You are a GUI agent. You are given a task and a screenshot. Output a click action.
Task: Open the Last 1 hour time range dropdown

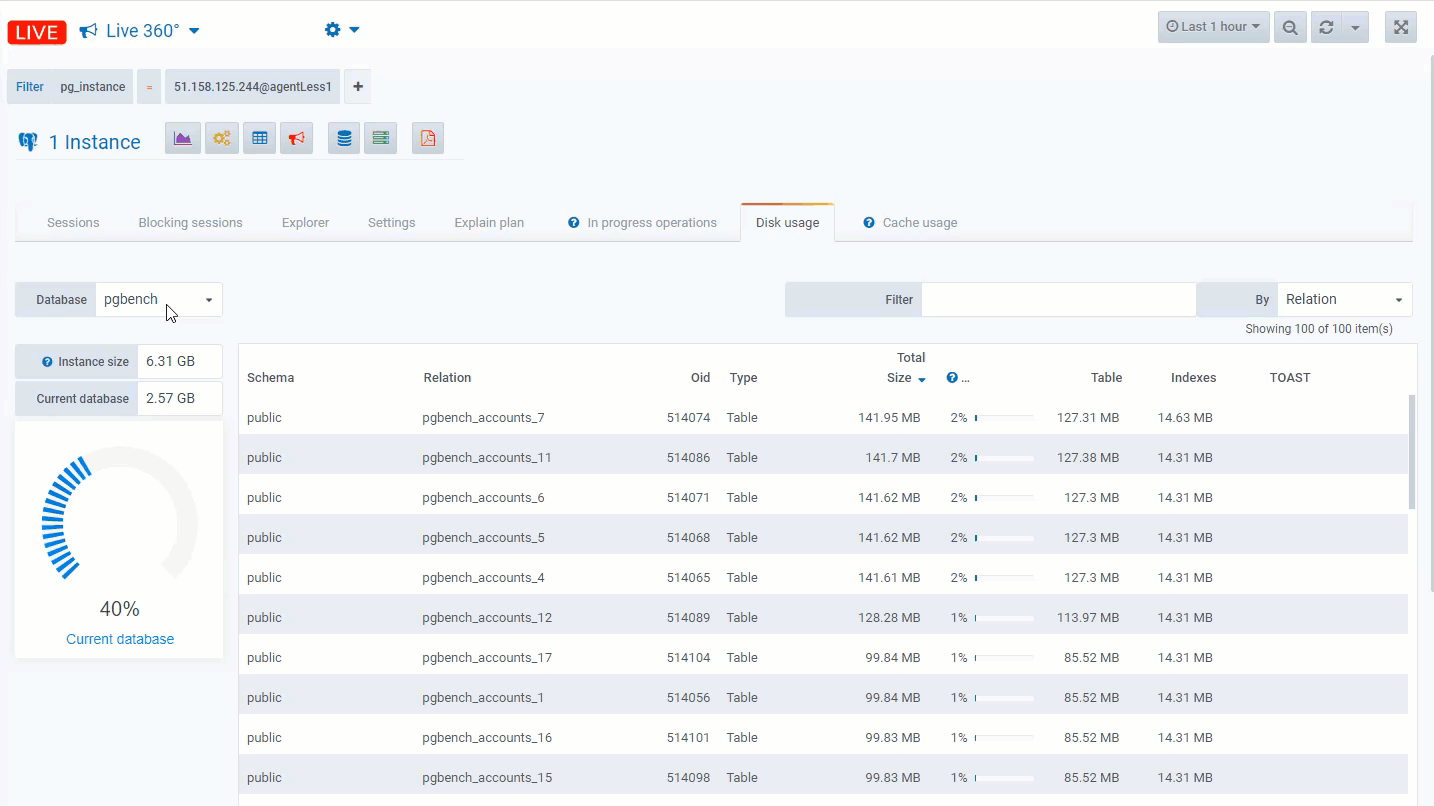point(1213,27)
